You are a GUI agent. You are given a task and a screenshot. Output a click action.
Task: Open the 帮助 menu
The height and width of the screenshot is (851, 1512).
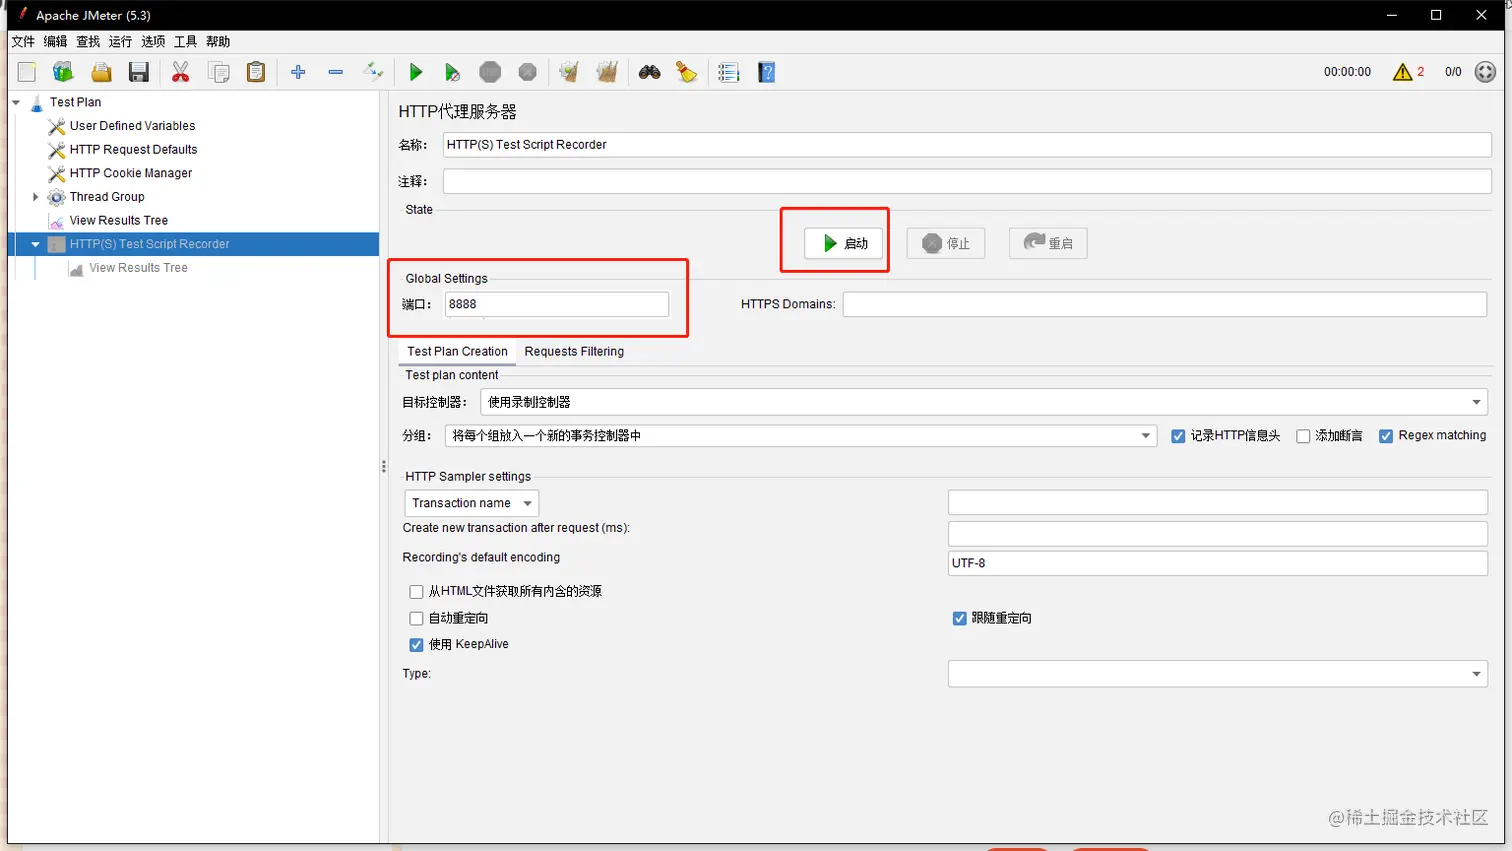click(218, 42)
